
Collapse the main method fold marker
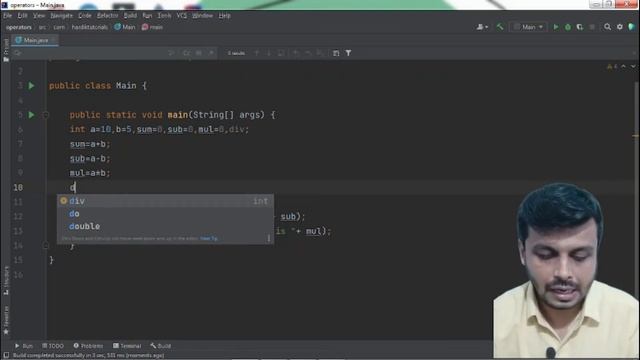(x=46, y=115)
